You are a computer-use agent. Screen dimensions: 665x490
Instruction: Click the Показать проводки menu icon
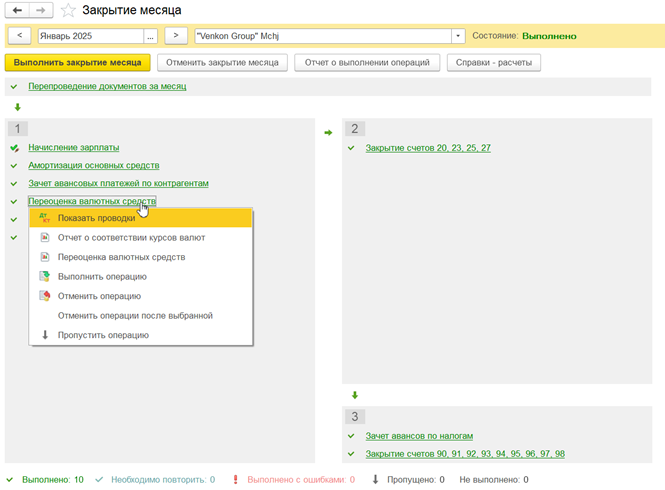(44, 218)
